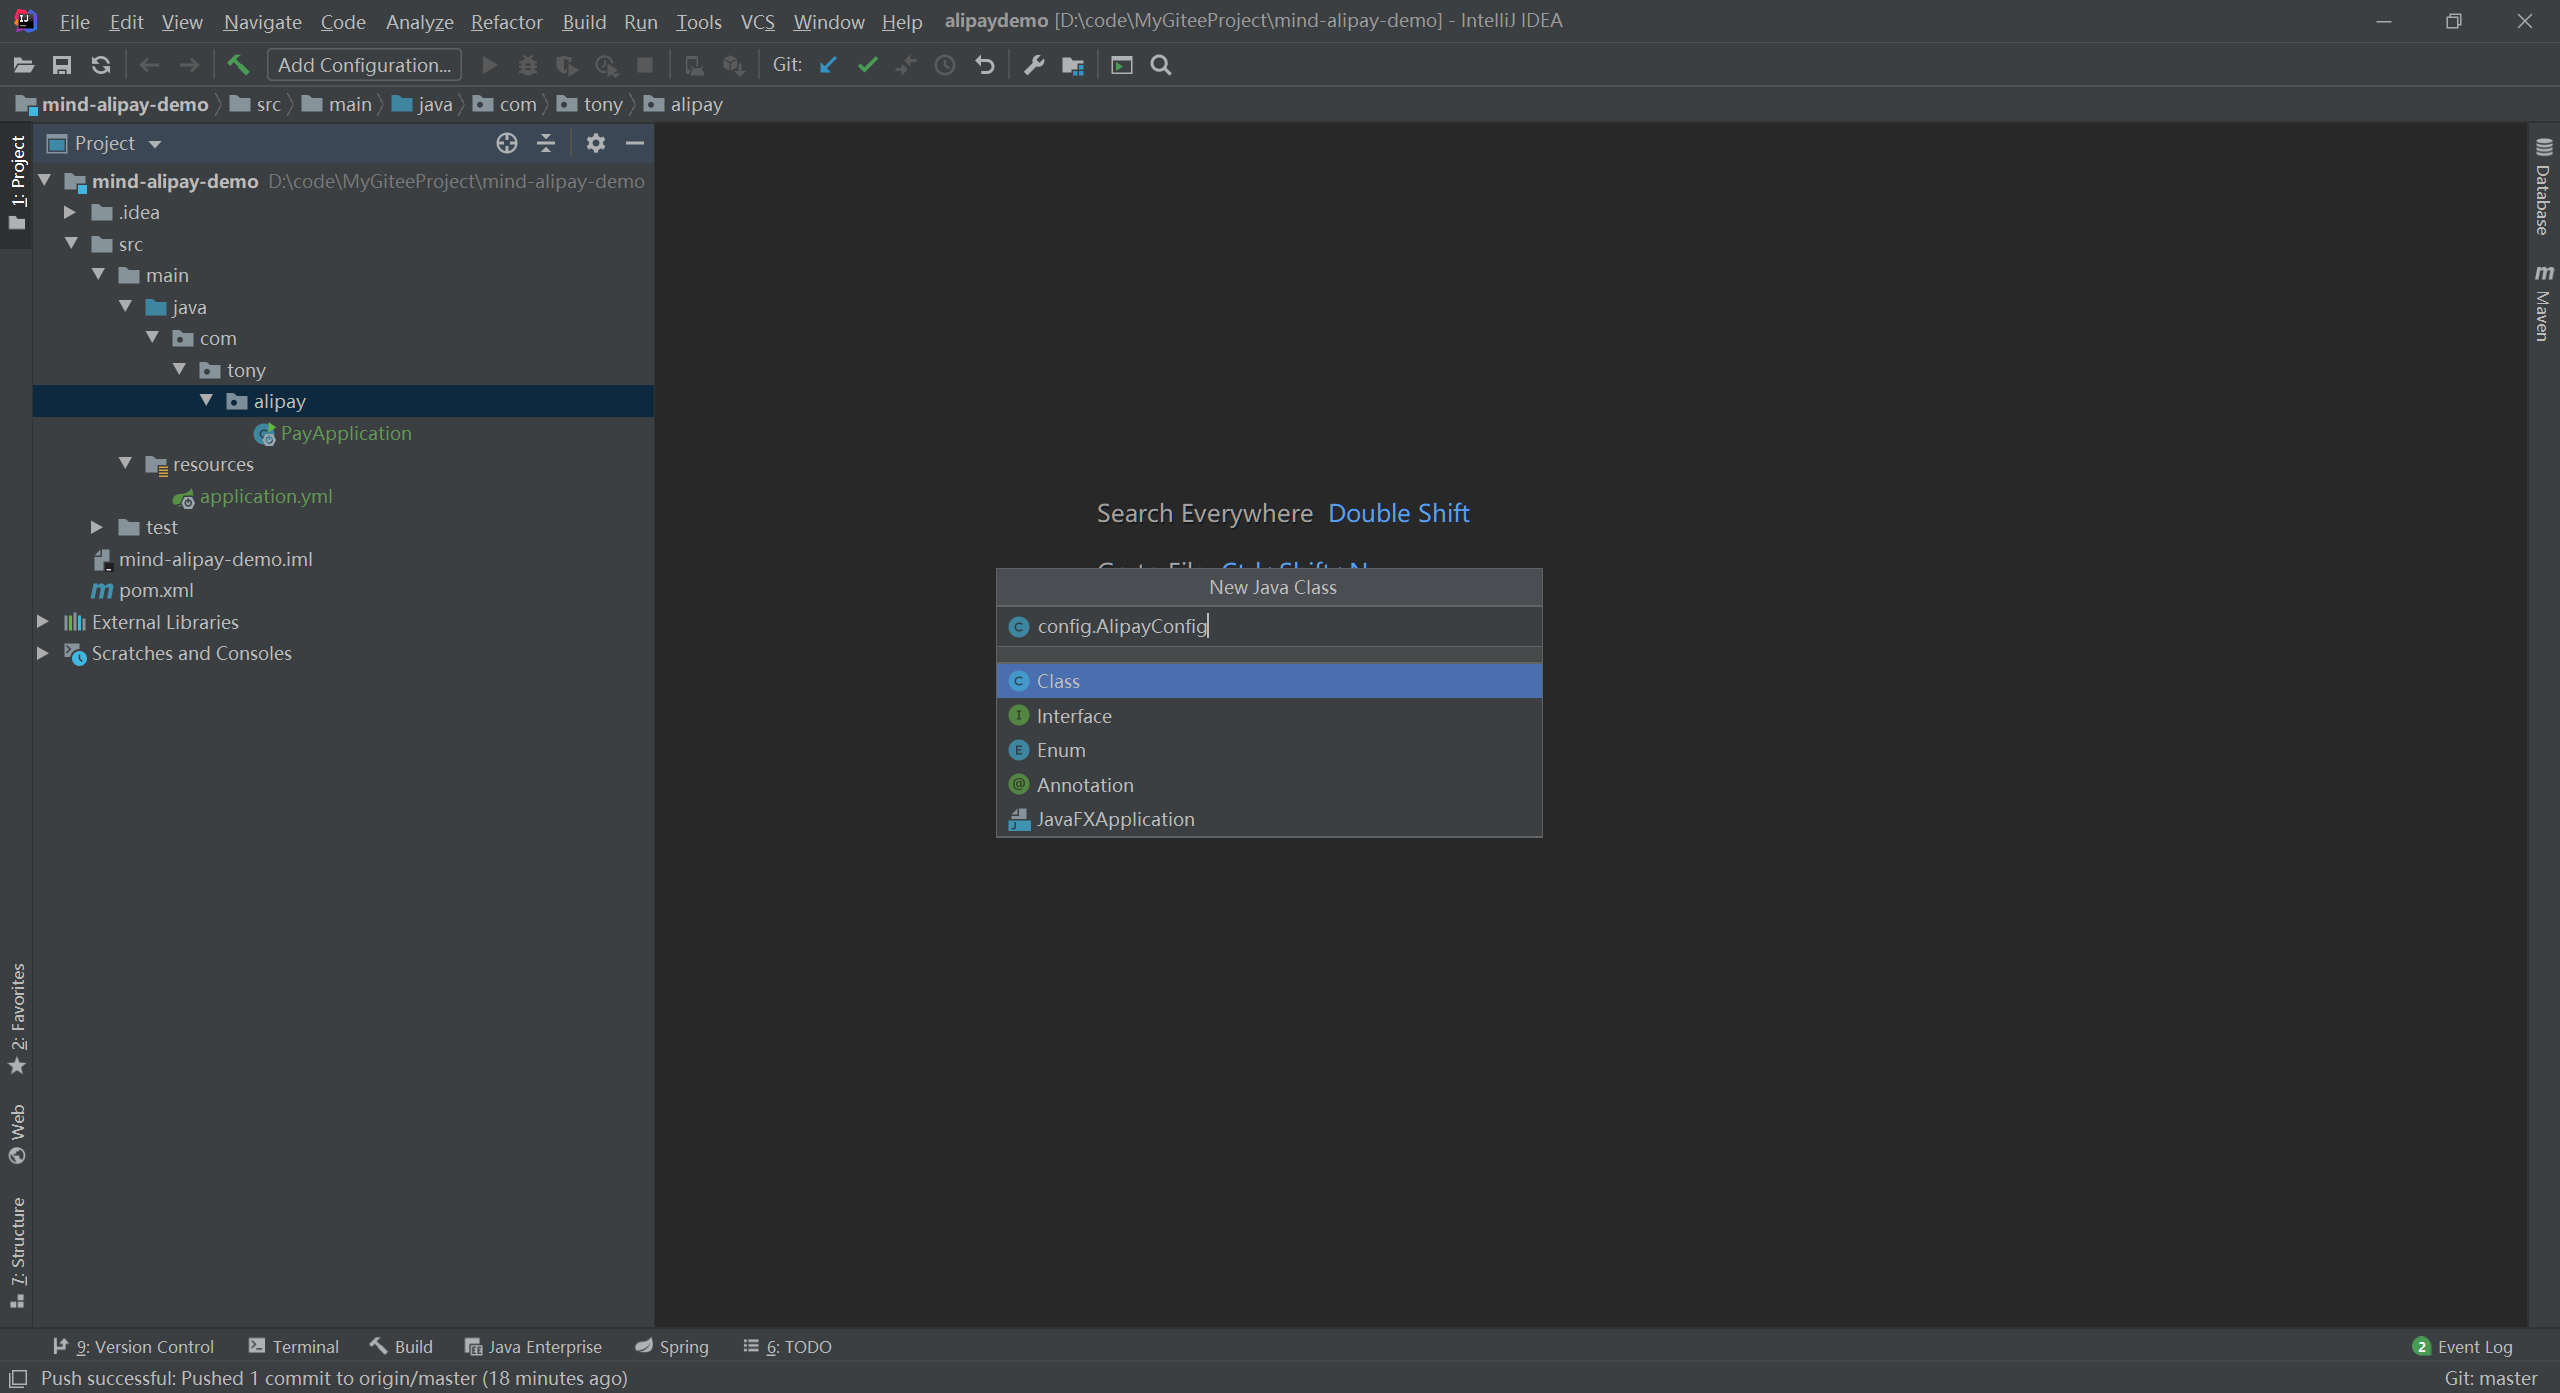2560x1393 pixels.
Task: Click the Add Configuration button
Action: point(364,65)
